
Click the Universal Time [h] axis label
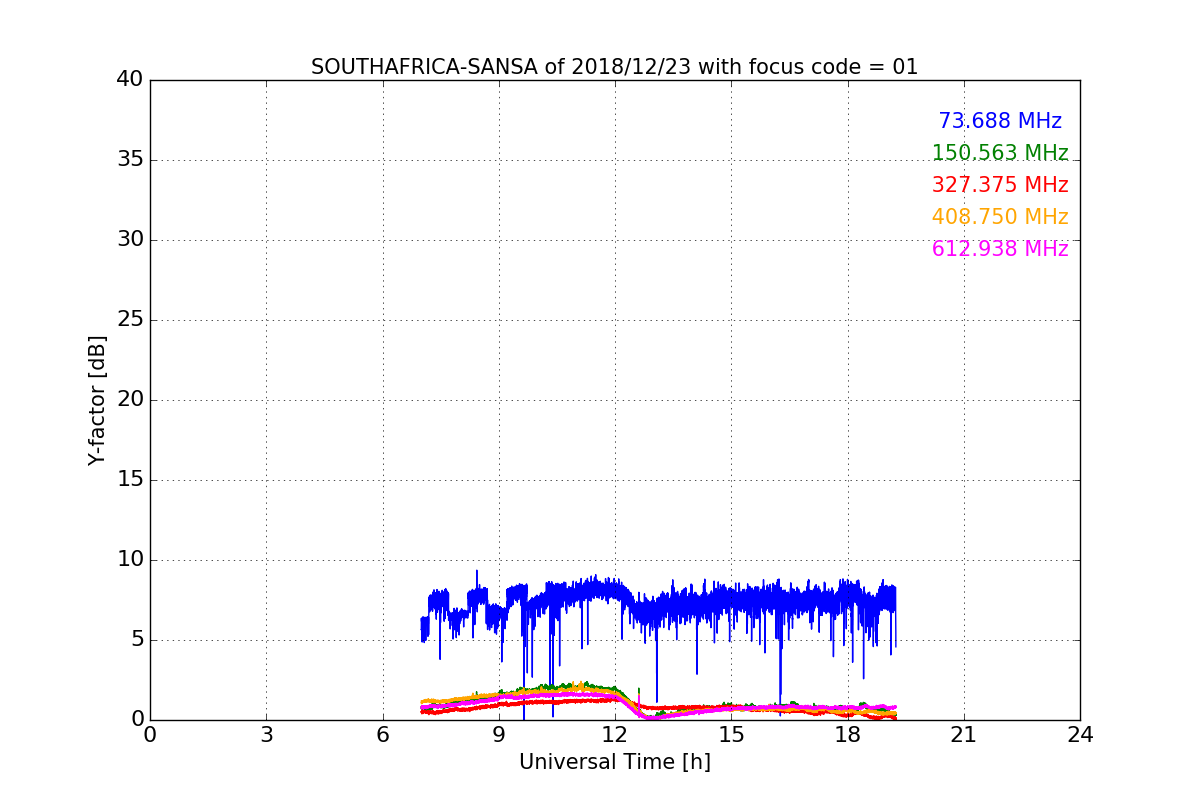(x=615, y=762)
